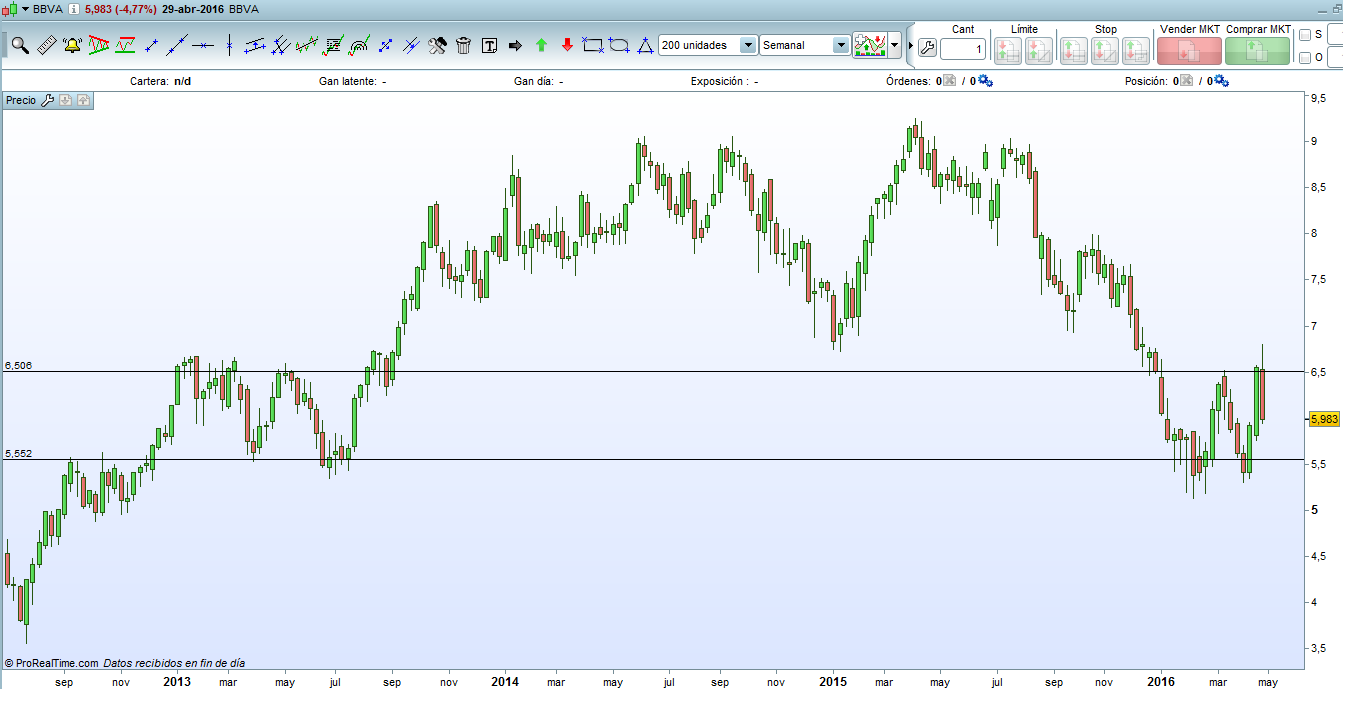This screenshot has height=720, width=1366.
Task: Click Precio panel move down icon
Action: coord(65,100)
